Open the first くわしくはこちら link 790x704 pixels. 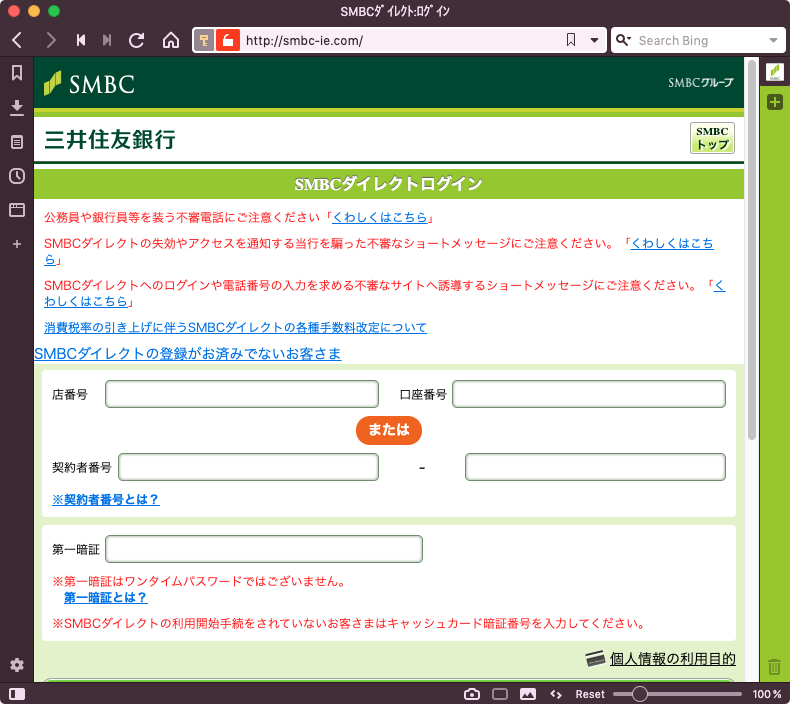pos(379,217)
